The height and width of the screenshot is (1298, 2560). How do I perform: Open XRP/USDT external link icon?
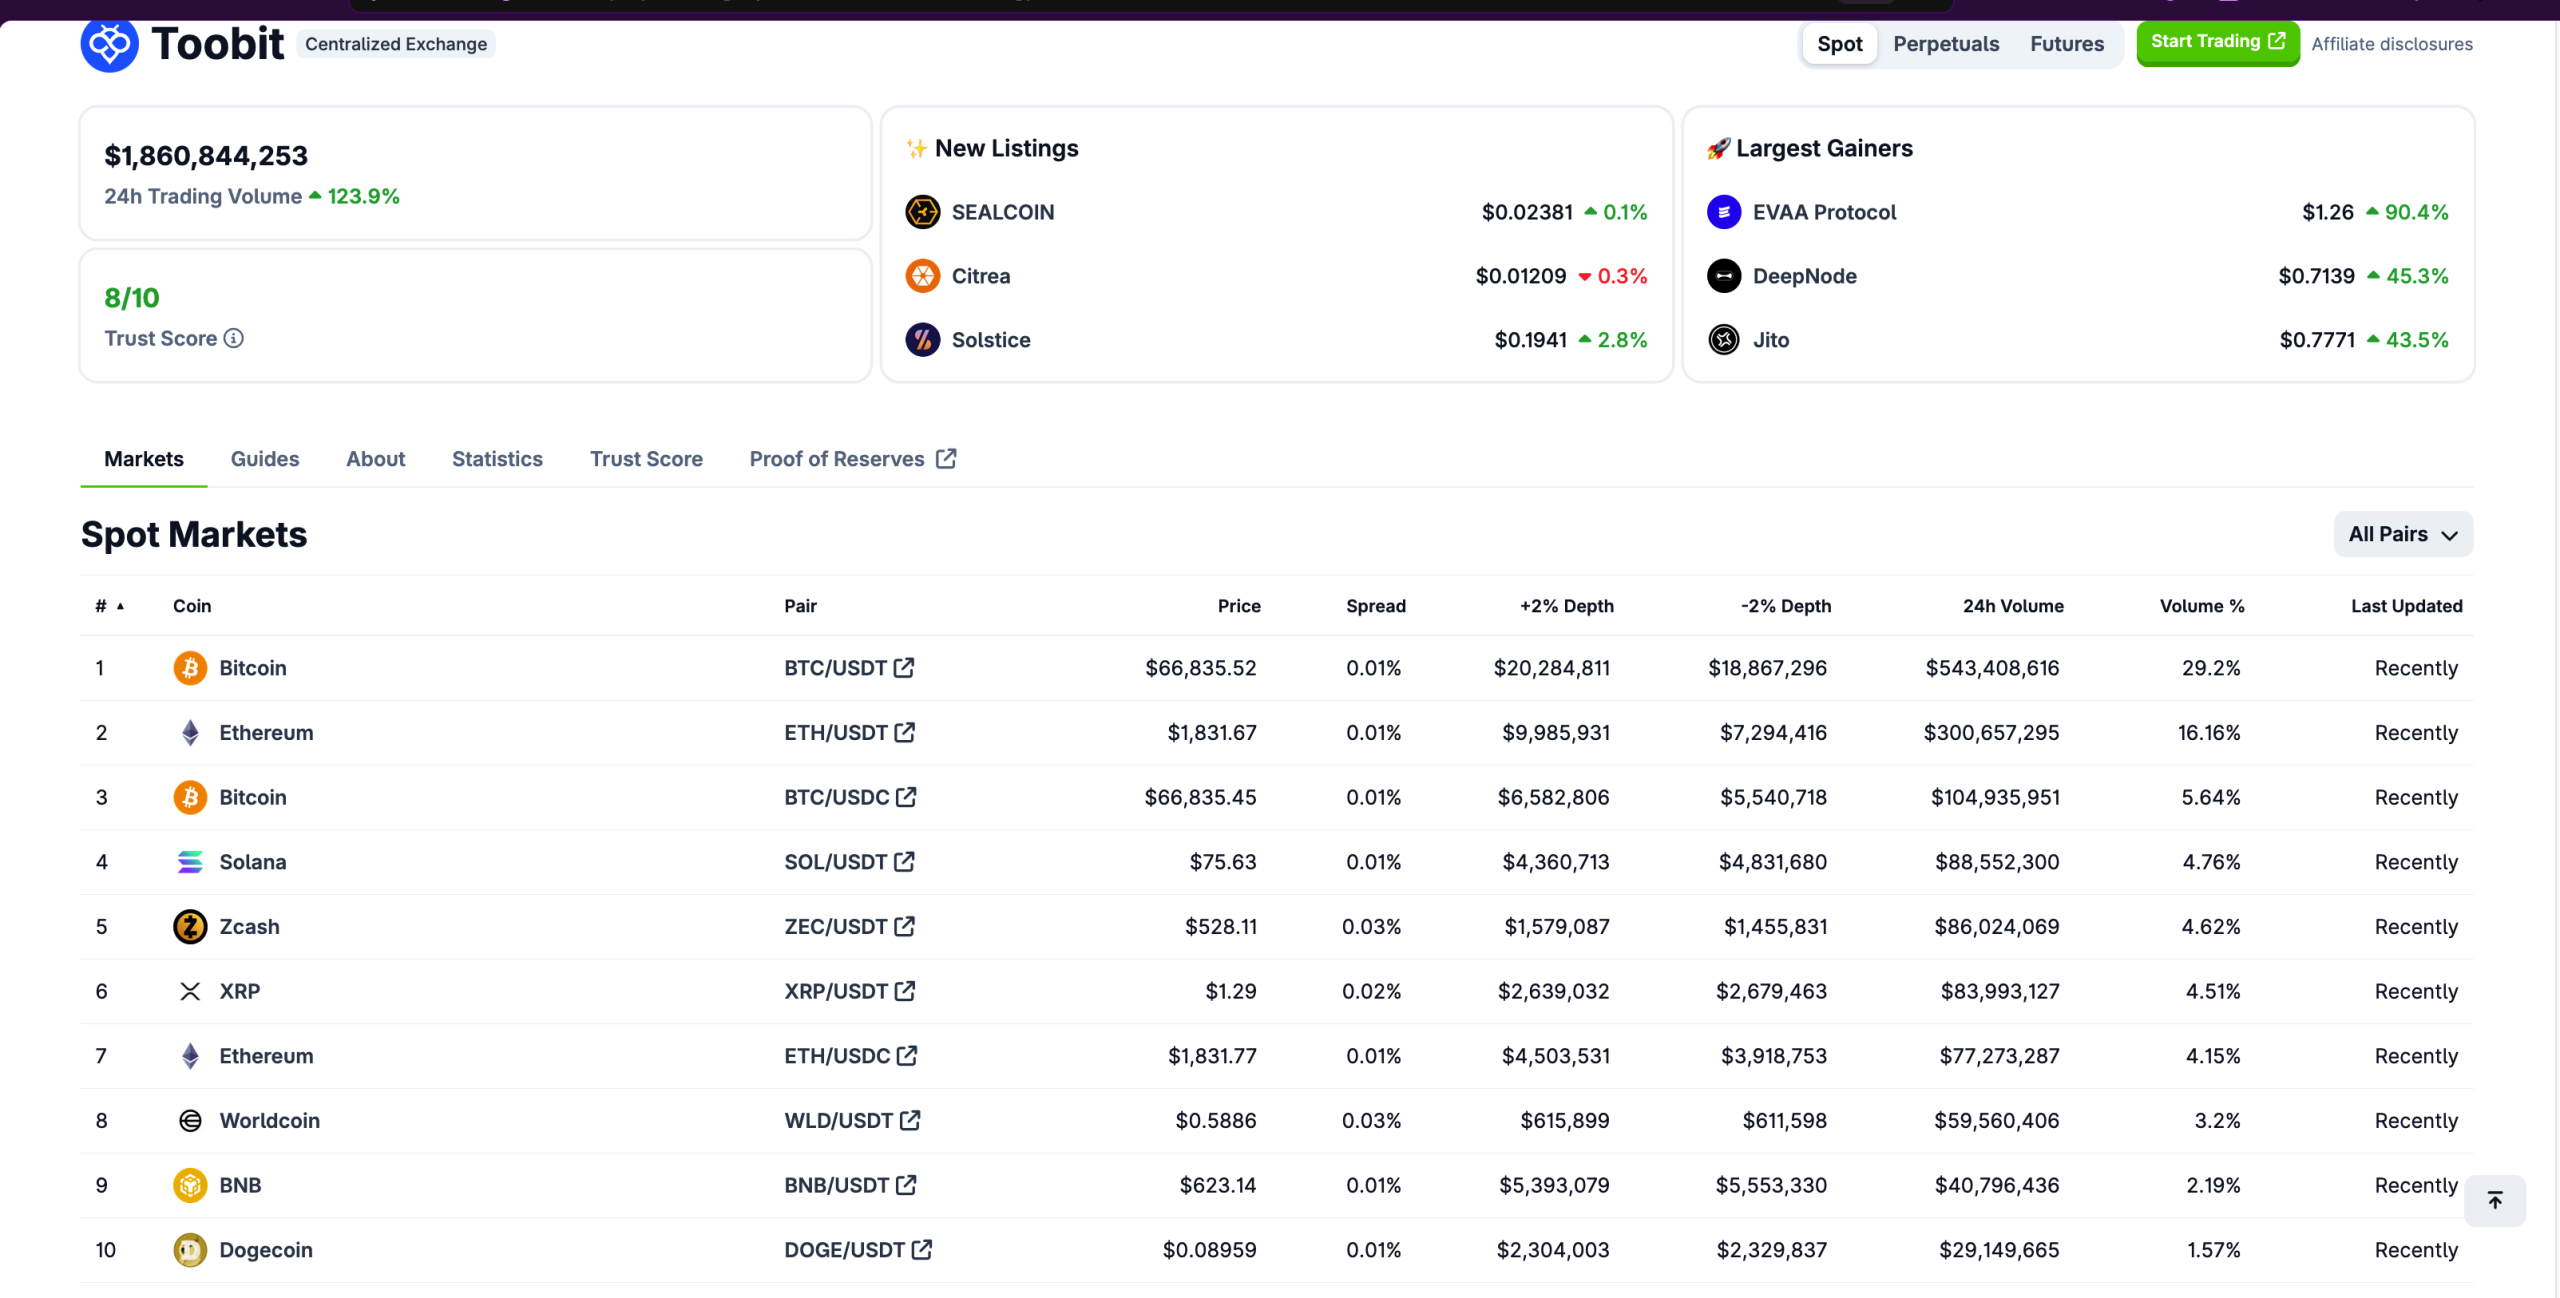point(905,991)
